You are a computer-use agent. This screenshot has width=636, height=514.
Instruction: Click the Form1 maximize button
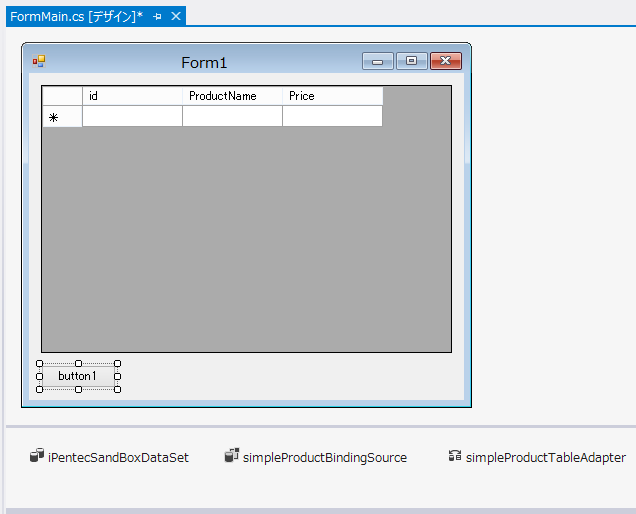tap(411, 61)
